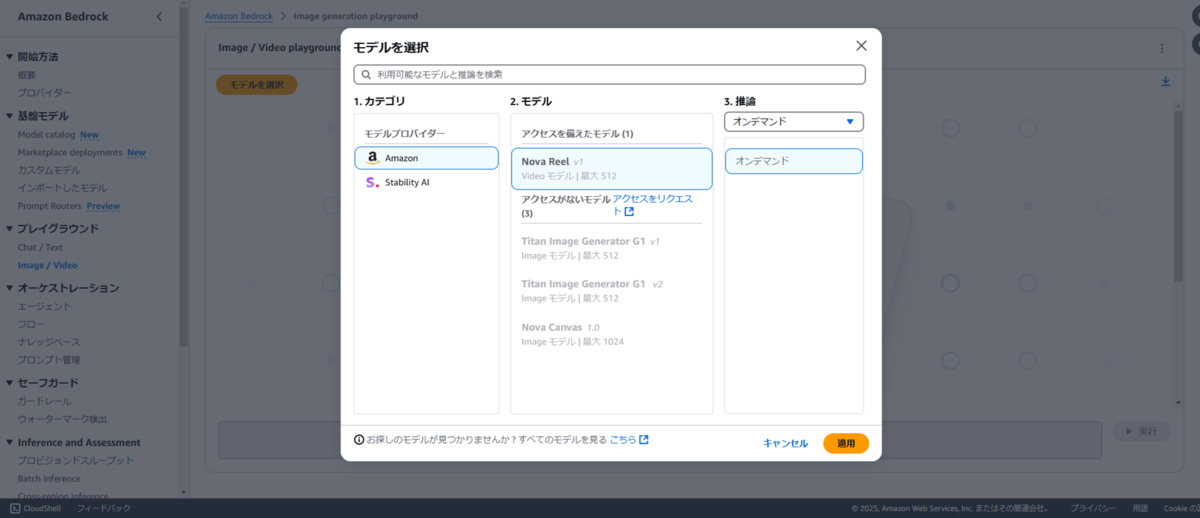The height and width of the screenshot is (518, 1200).
Task: Open カスタムモデル in sidebar
Action: pos(49,170)
